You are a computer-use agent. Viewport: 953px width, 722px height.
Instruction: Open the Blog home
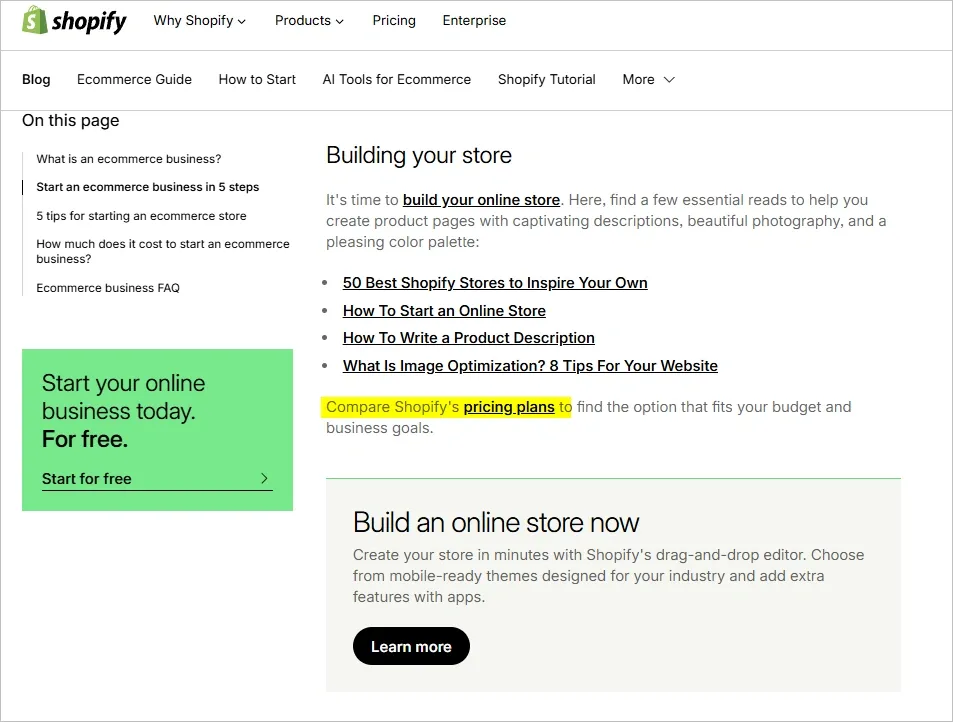pos(36,80)
